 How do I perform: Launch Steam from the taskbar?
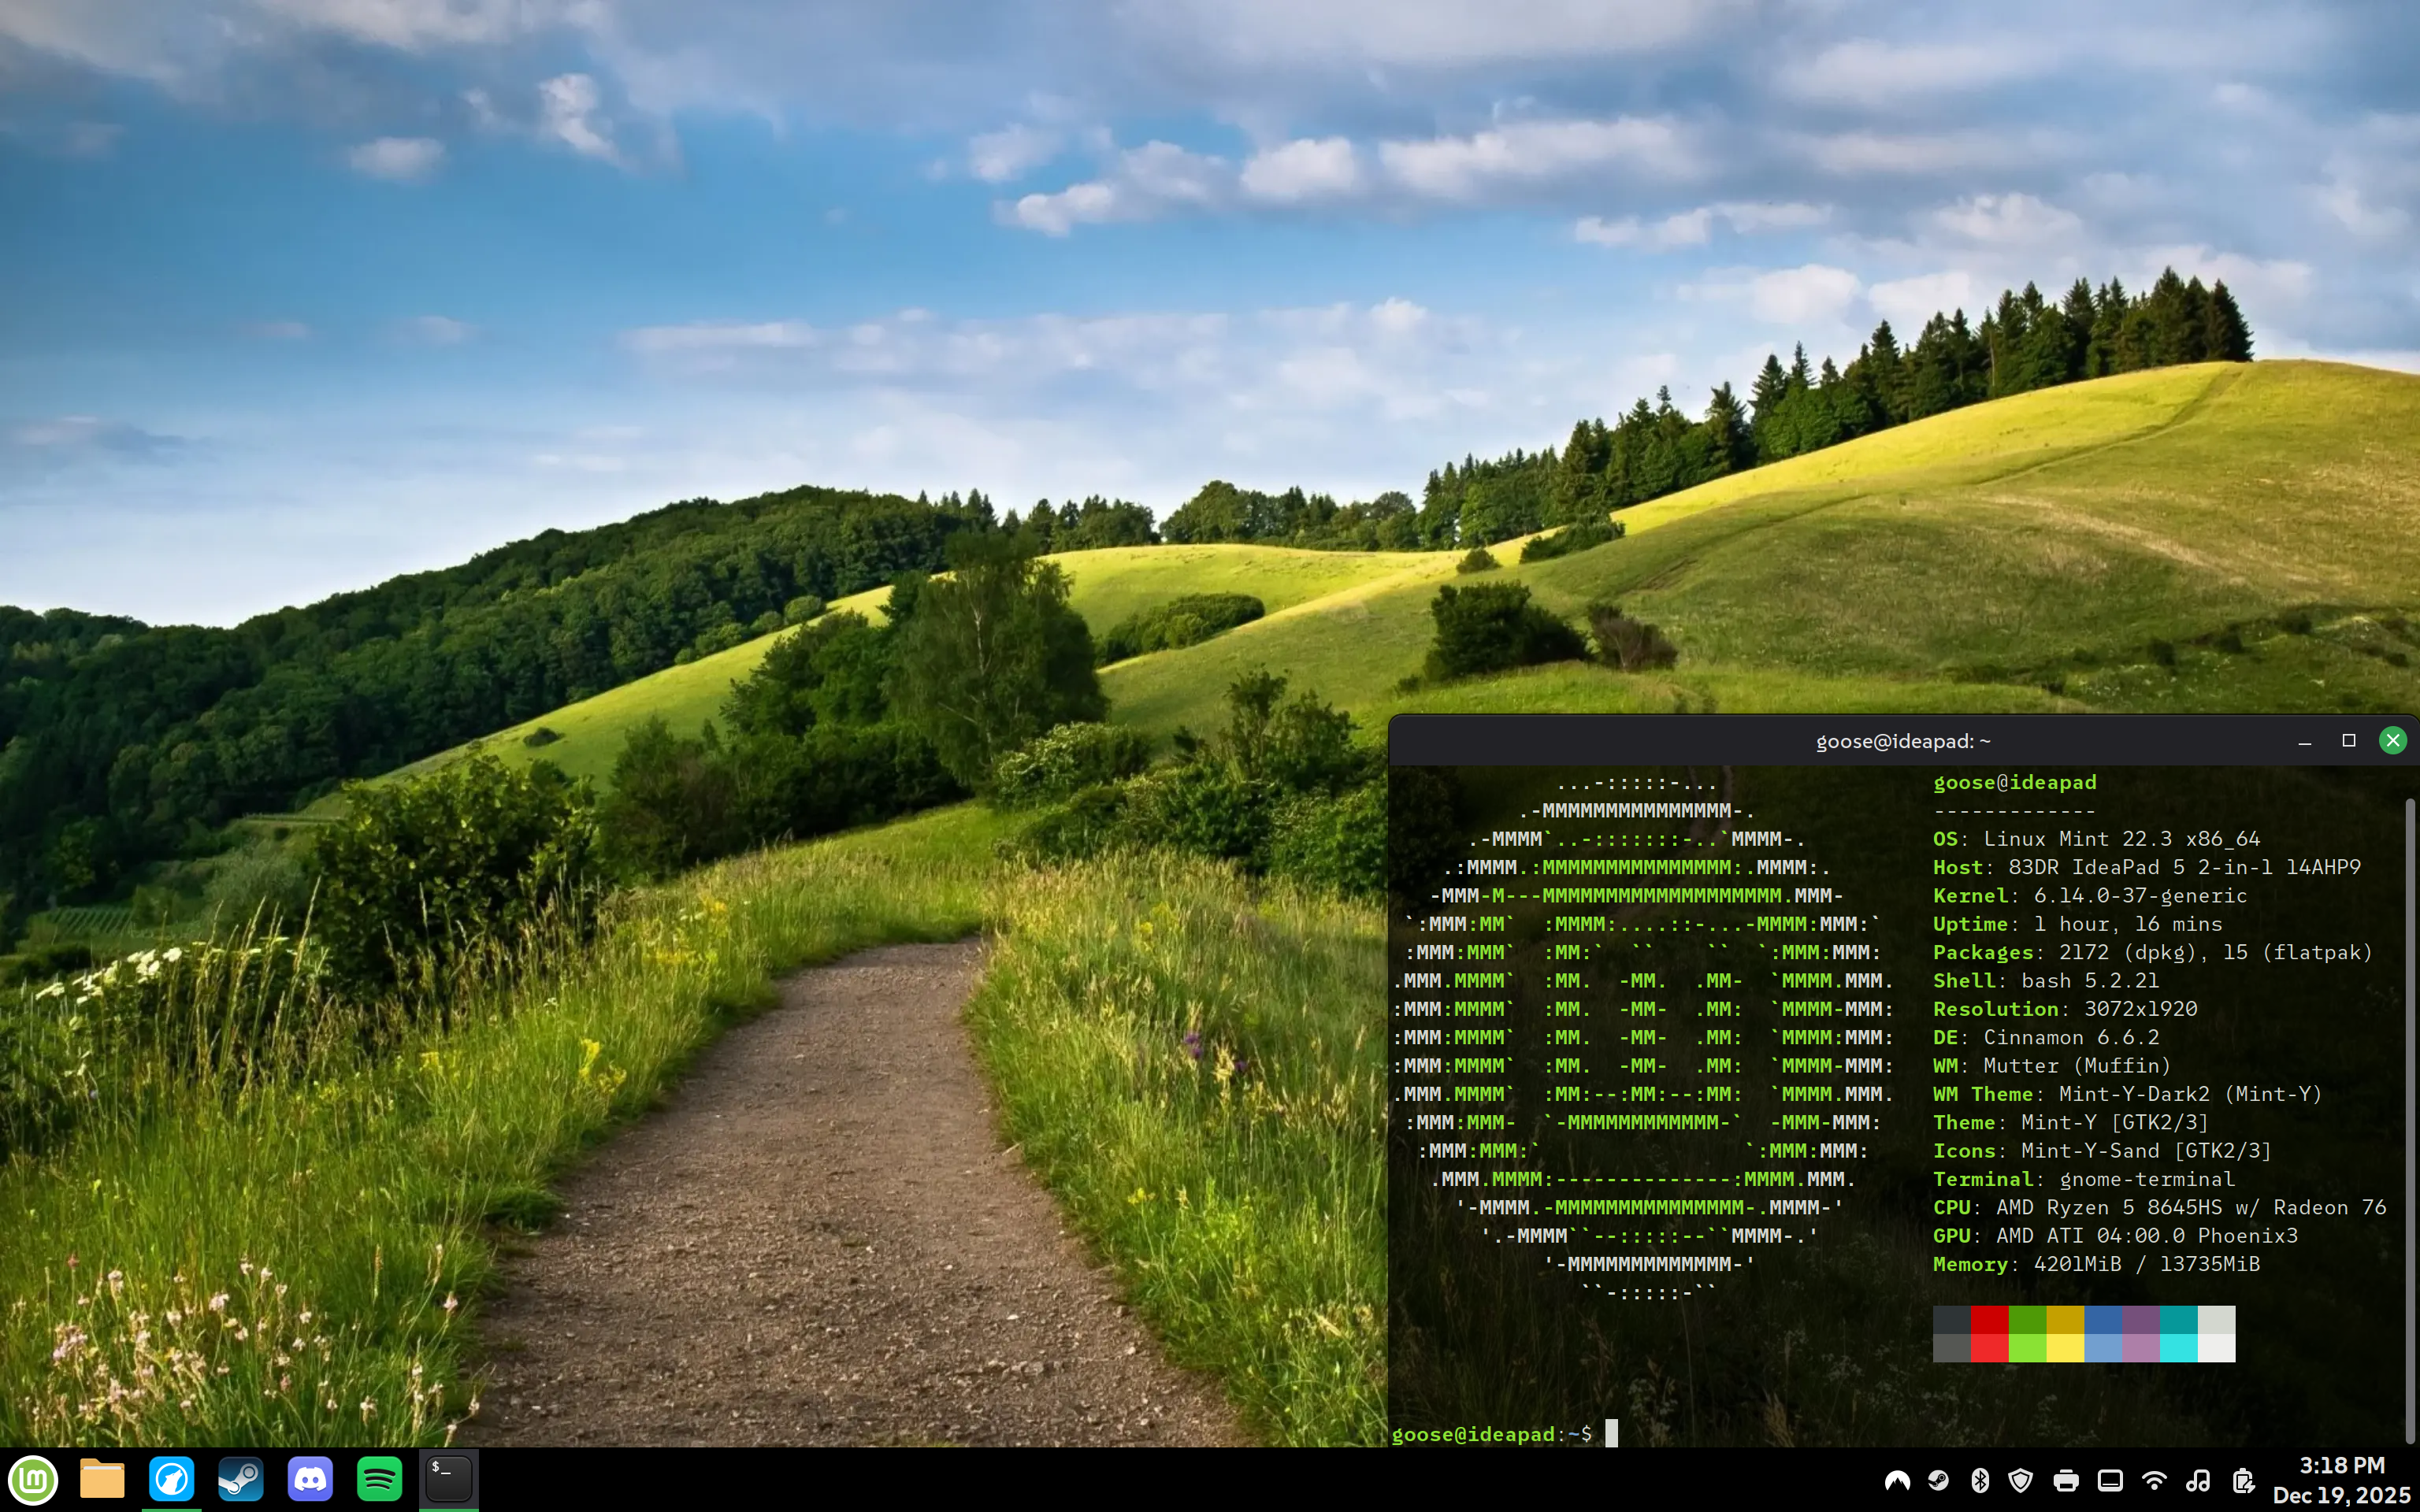point(241,1480)
